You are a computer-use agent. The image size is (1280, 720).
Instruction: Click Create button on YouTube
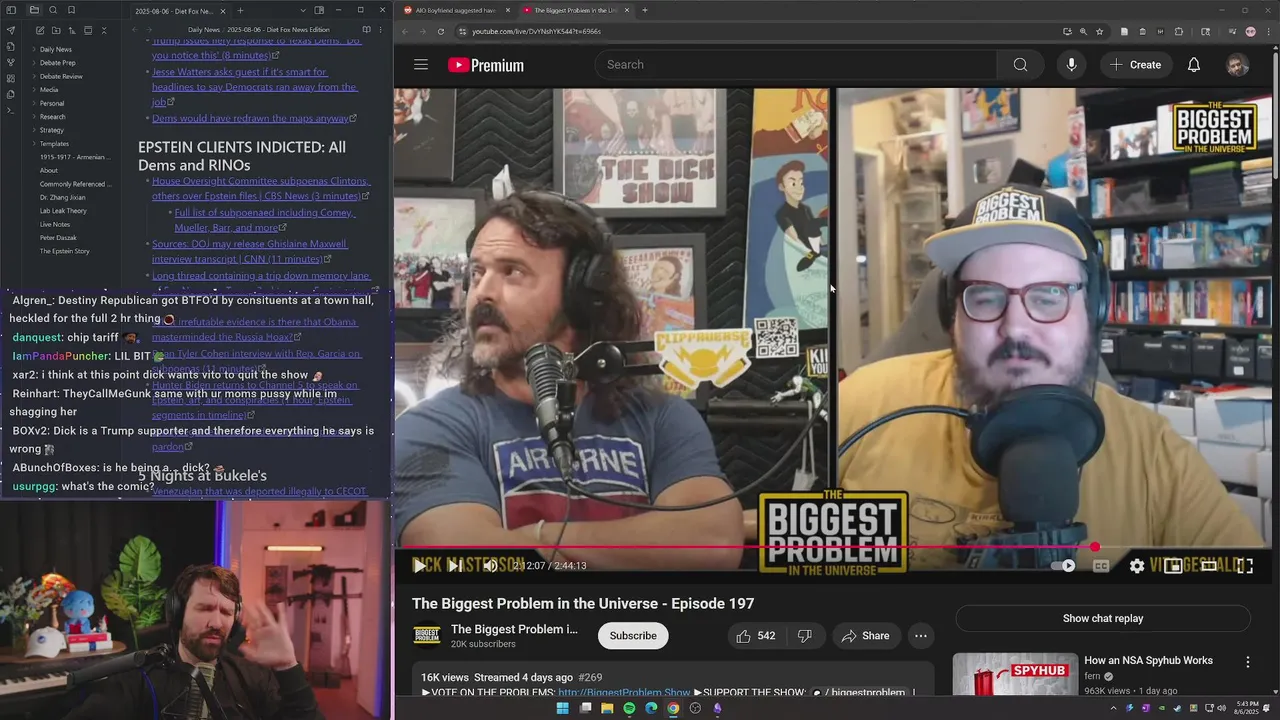(x=1135, y=65)
